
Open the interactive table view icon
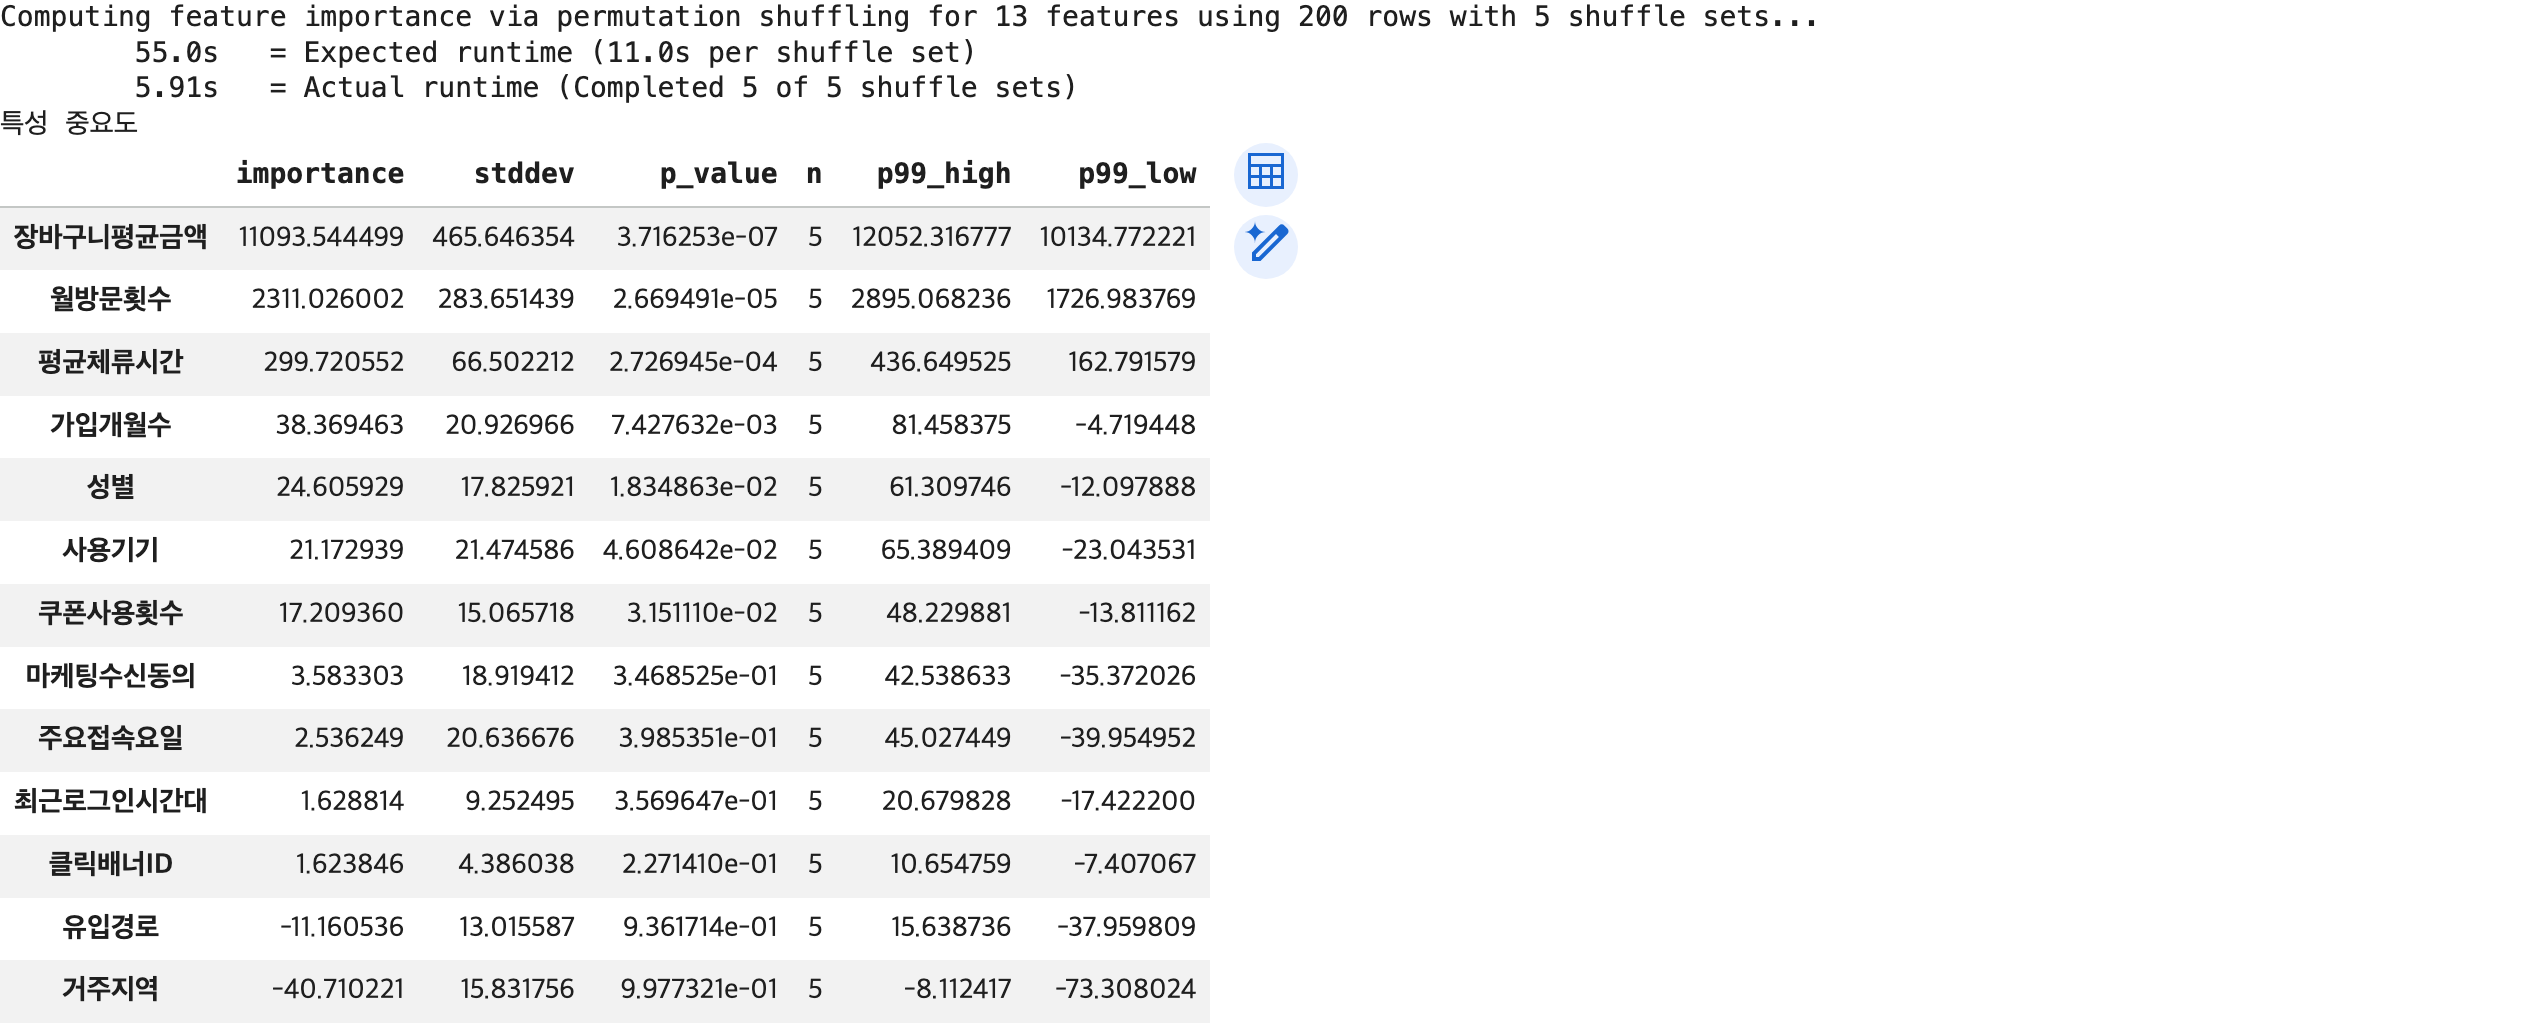coord(1265,174)
